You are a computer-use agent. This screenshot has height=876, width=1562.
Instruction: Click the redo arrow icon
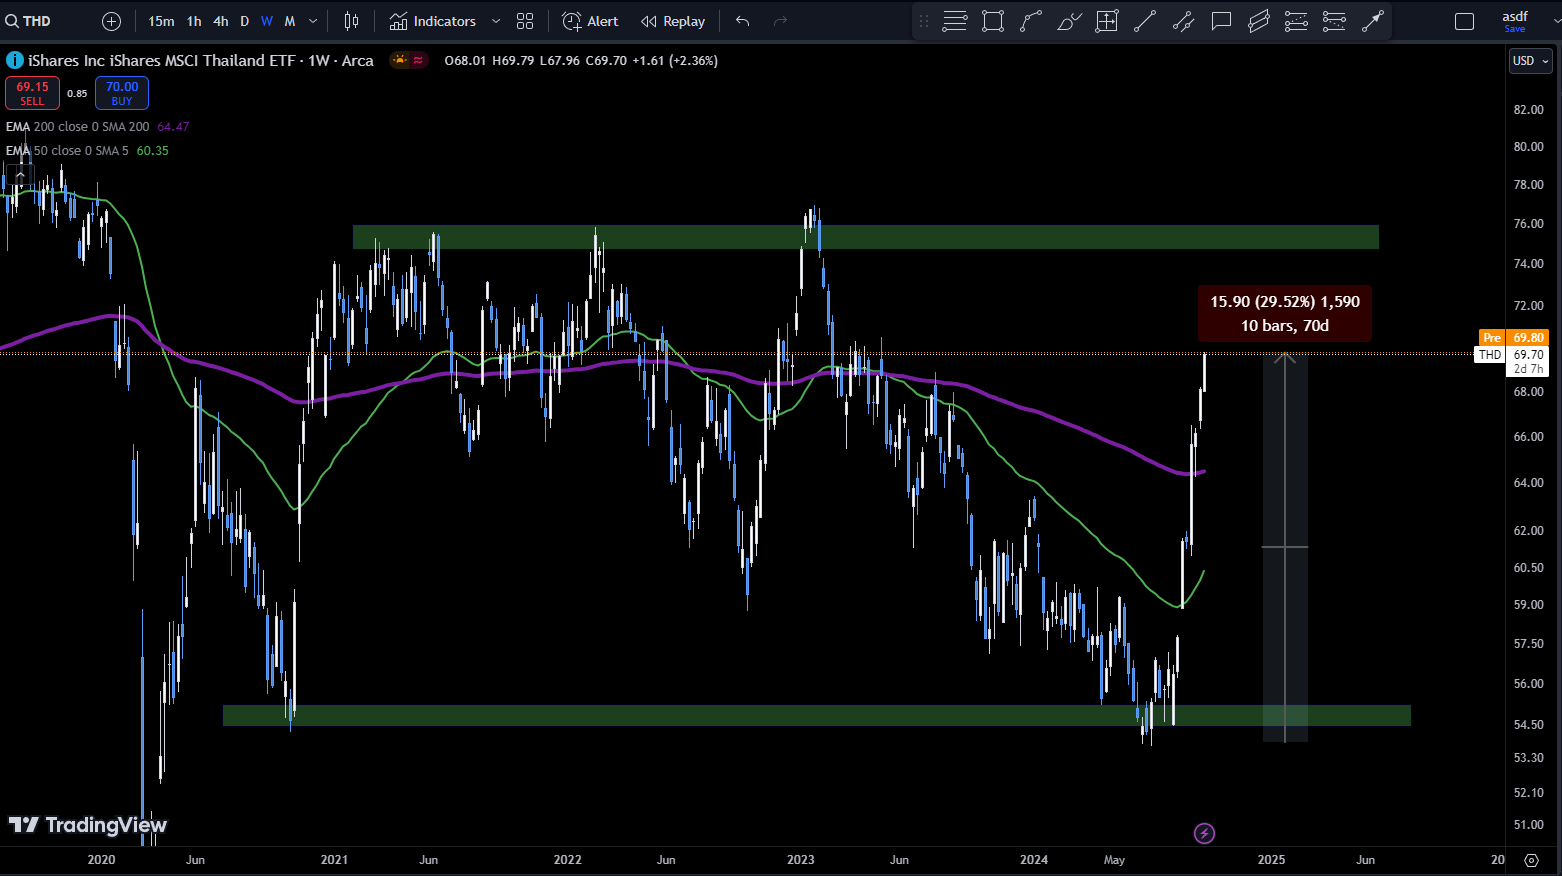(781, 21)
